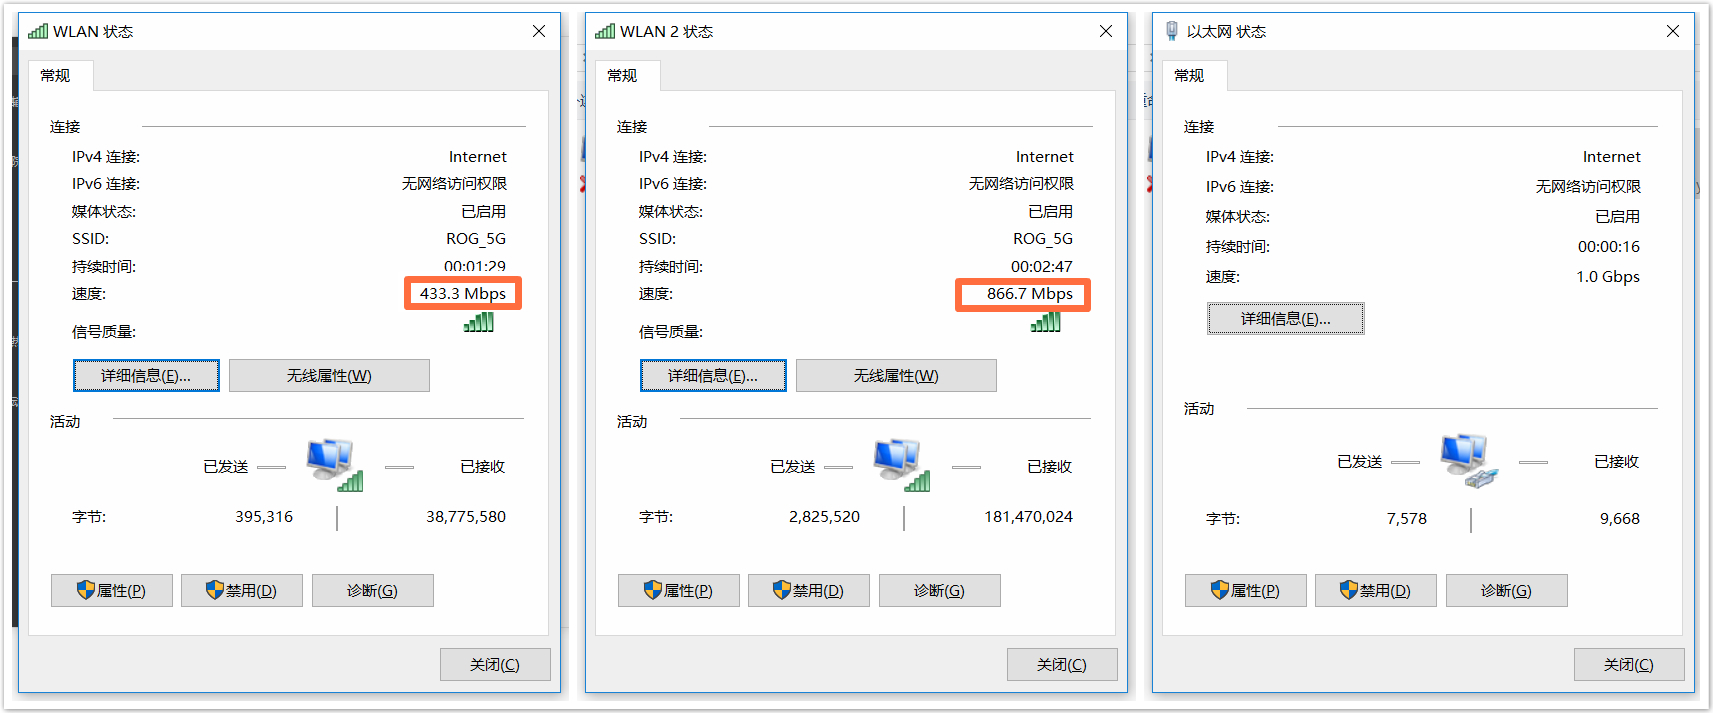Click the 866.7 Mbps speed value
The height and width of the screenshot is (713, 1713).
1030,294
